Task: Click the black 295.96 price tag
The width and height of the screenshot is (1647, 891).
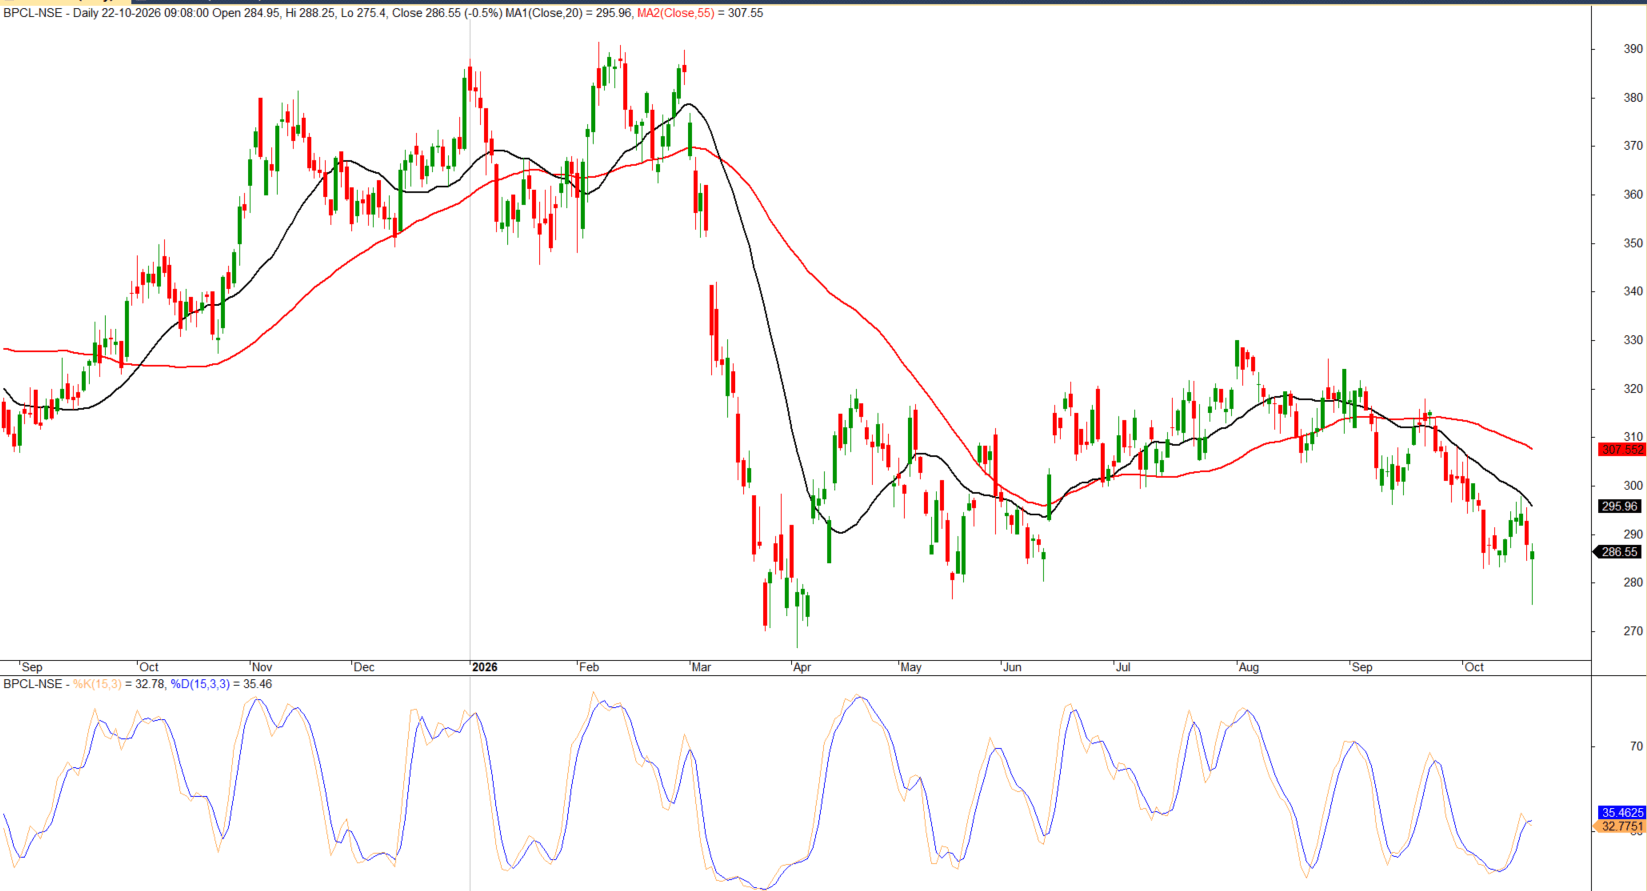Action: pos(1620,507)
